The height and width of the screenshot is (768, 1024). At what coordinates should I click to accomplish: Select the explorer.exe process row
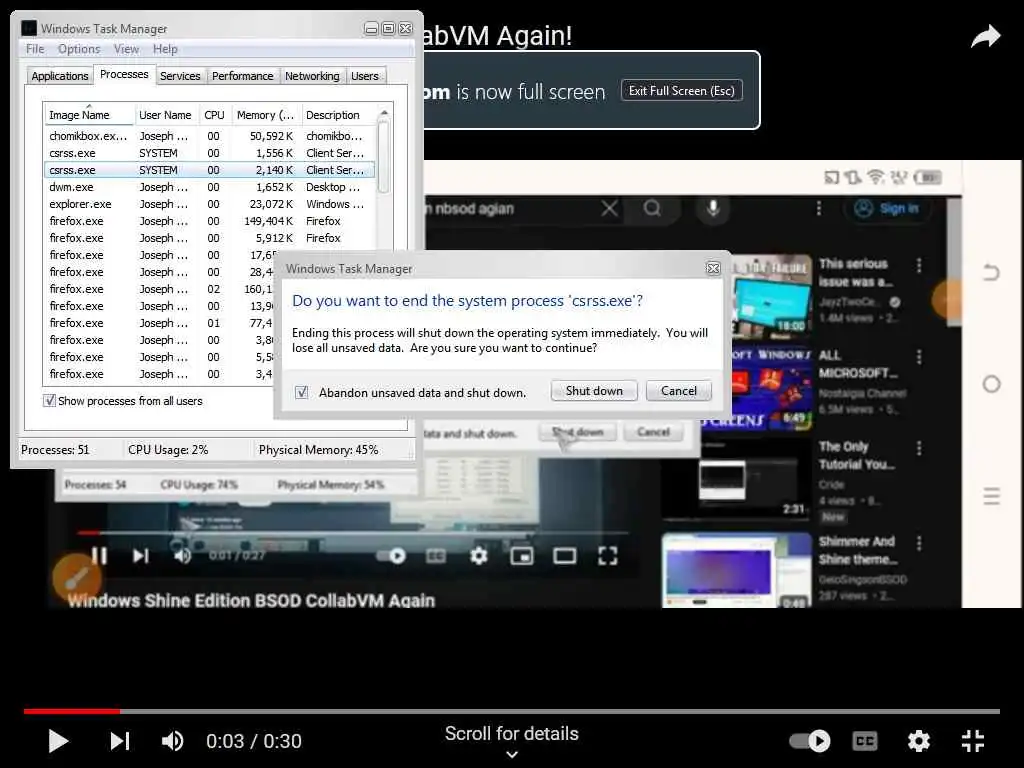click(209, 204)
